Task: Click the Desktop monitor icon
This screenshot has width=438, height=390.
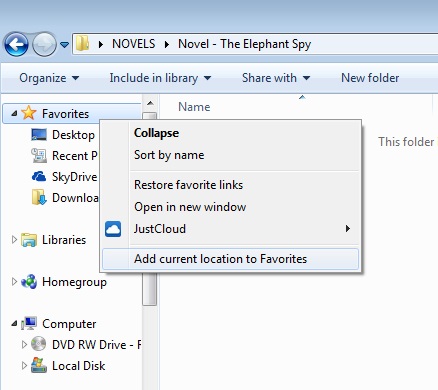Action: [x=39, y=135]
